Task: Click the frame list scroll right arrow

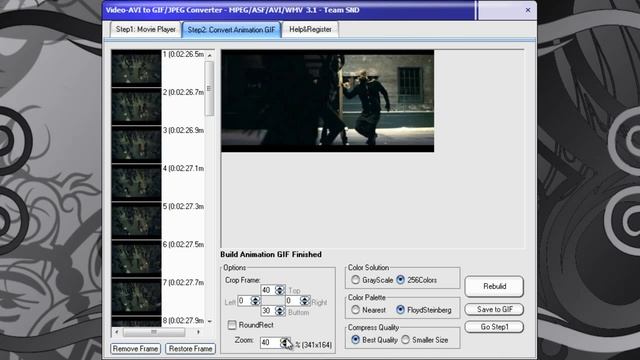Action: pyautogui.click(x=199, y=332)
